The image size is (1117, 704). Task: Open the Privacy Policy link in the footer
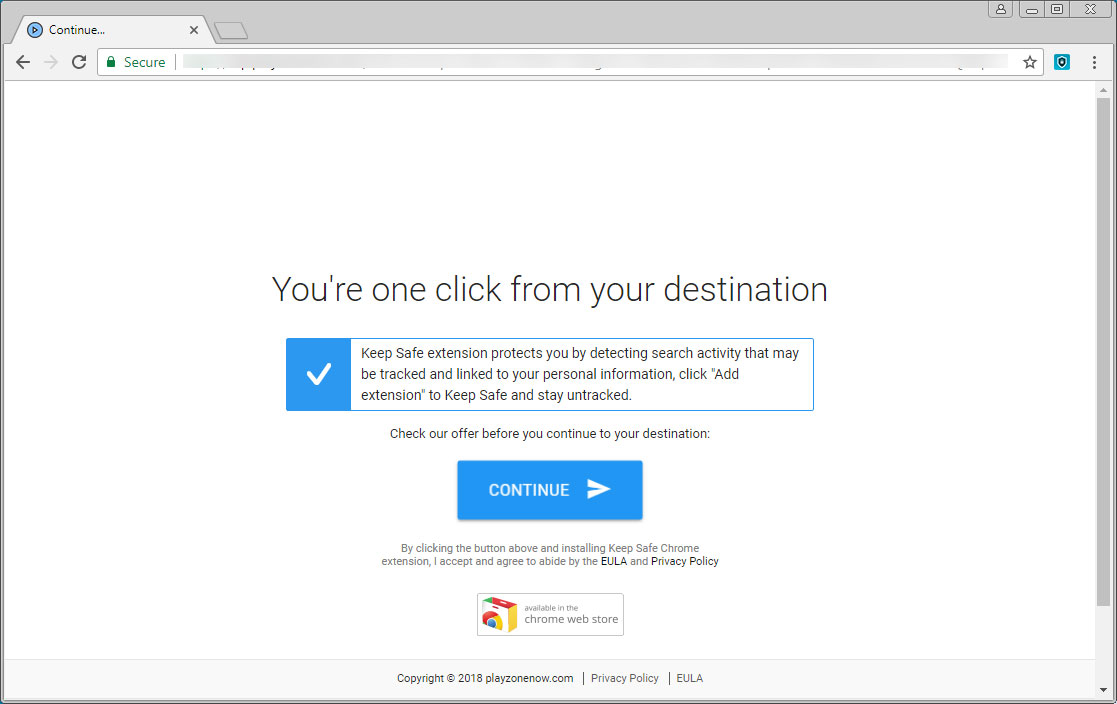624,678
